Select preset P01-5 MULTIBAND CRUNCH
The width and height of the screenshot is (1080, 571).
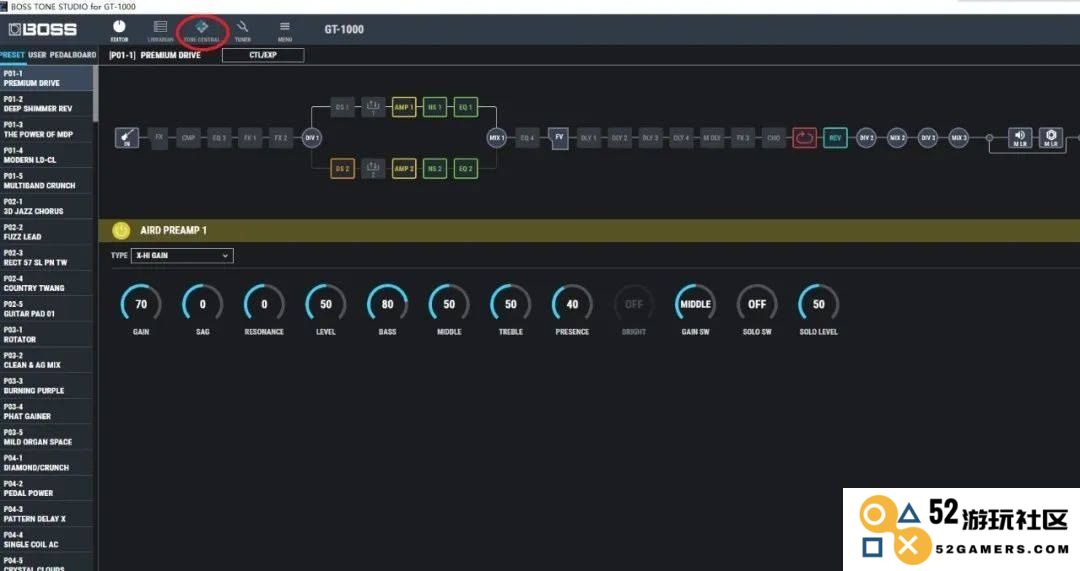pyautogui.click(x=46, y=180)
